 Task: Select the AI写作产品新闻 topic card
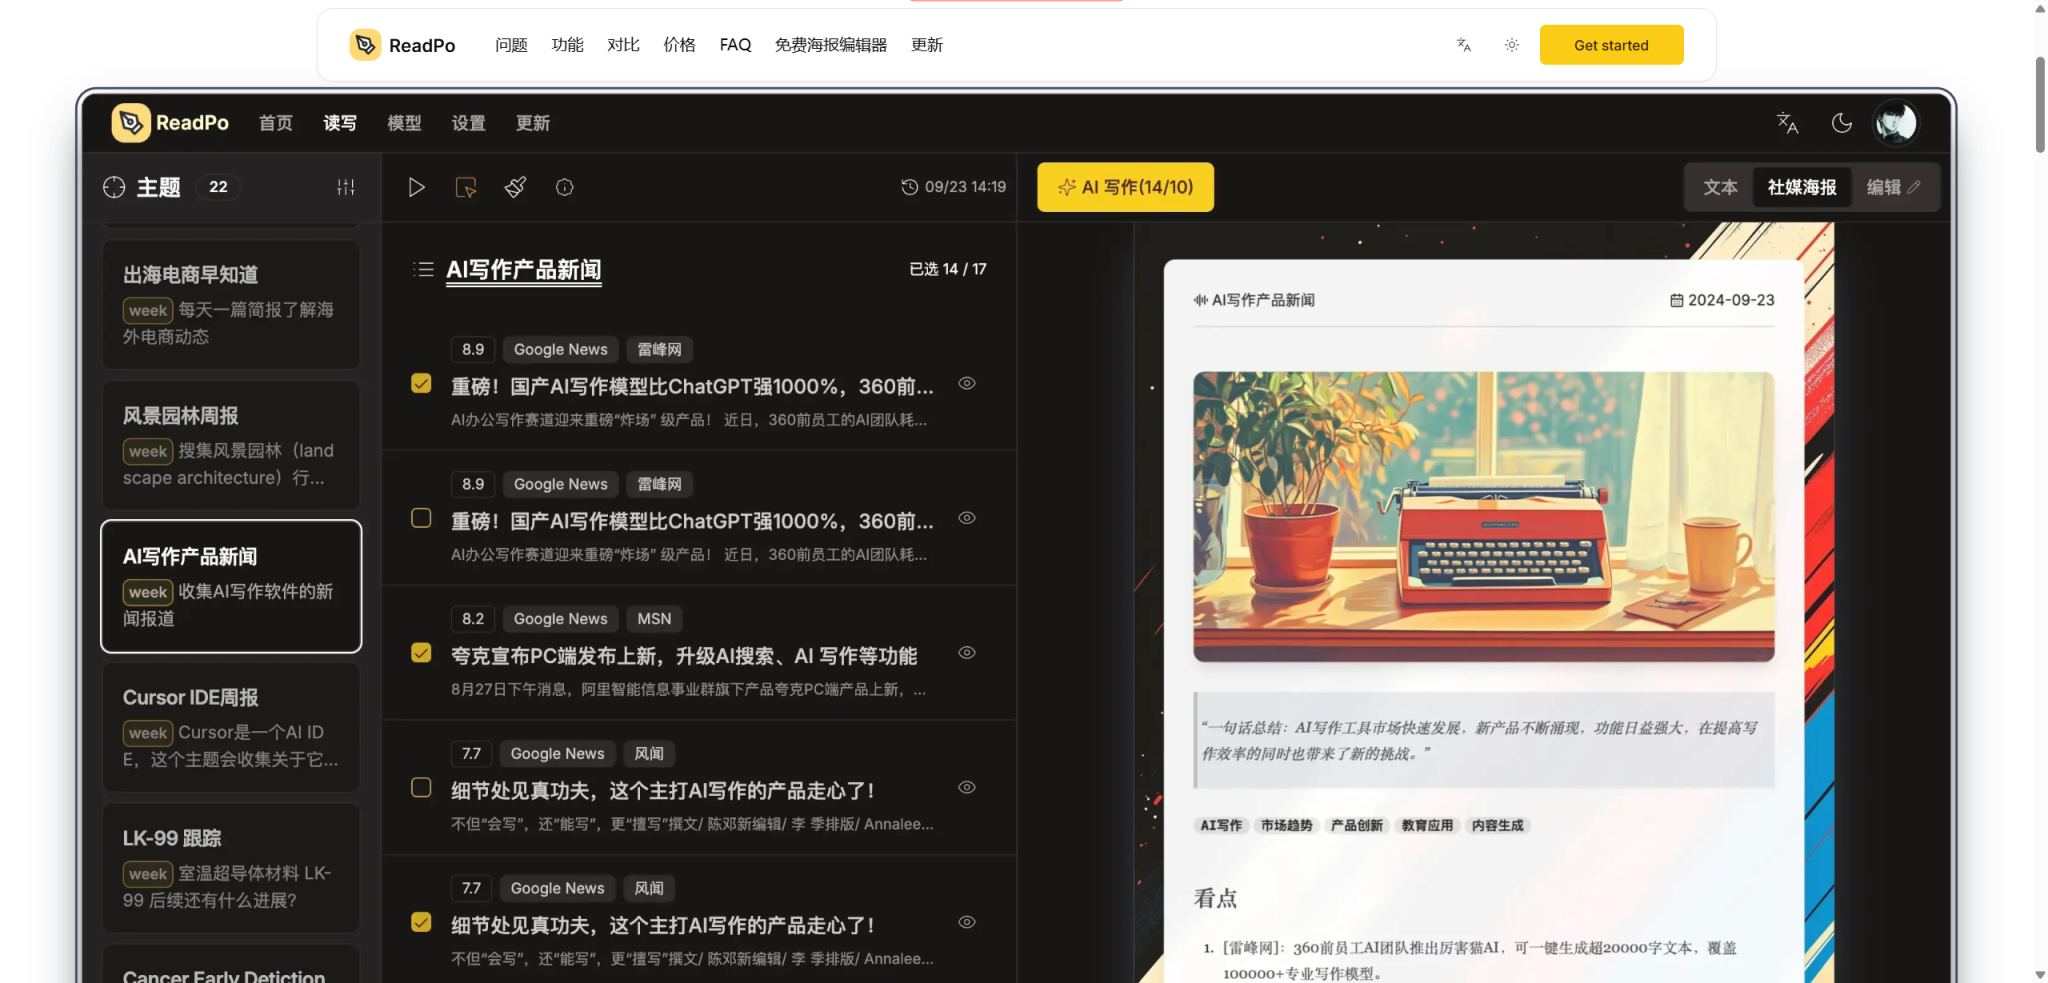click(231, 586)
